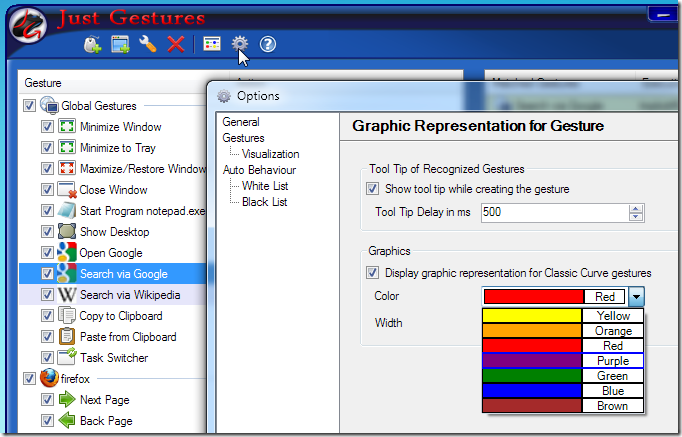
Task: Open help via question mark icon
Action: coord(268,44)
